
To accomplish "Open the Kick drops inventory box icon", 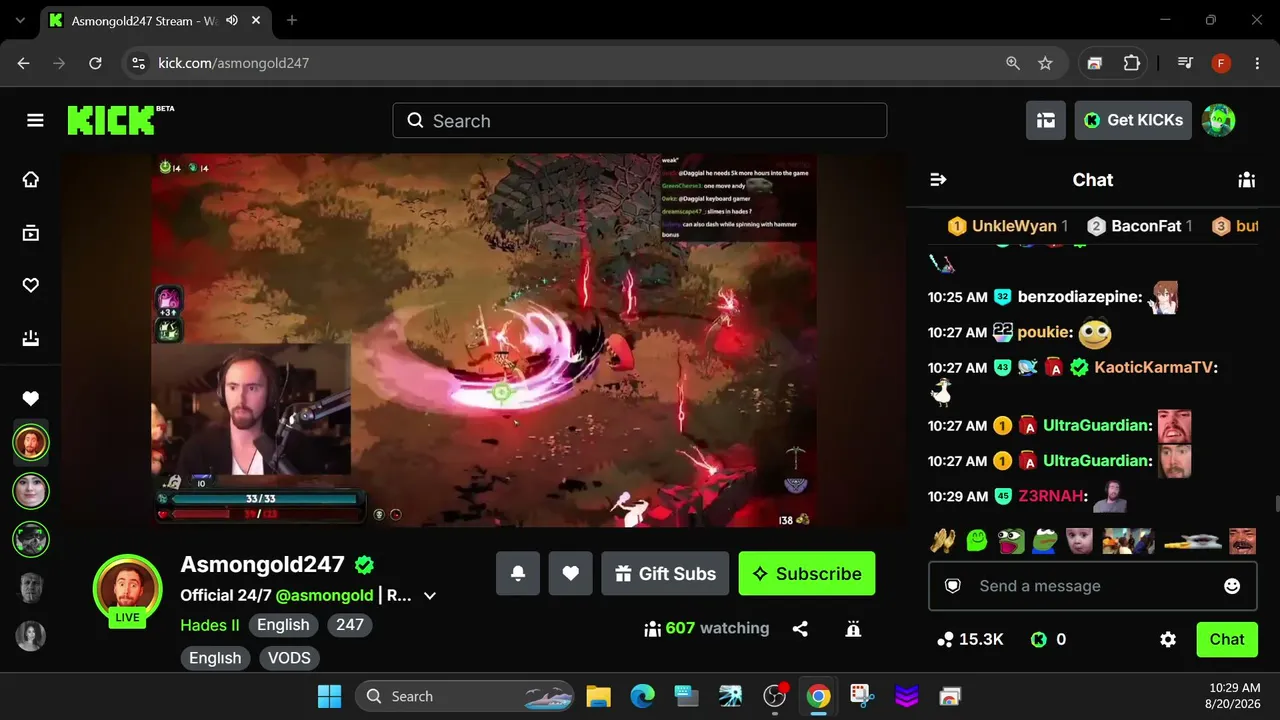I will (1046, 120).
